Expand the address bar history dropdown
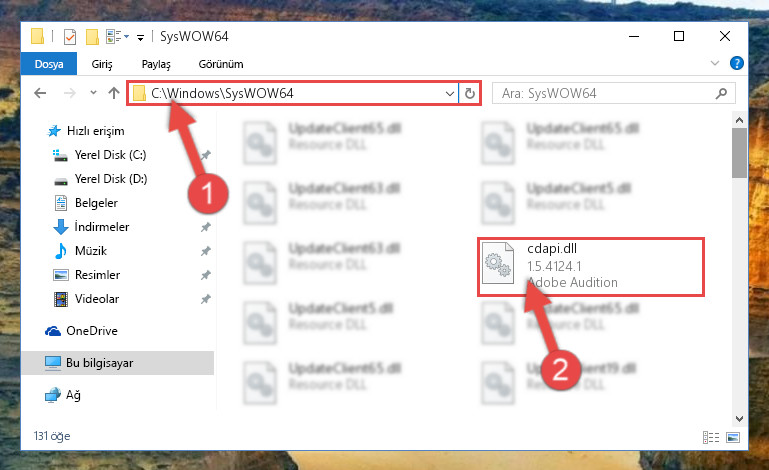The image size is (769, 470). tap(449, 93)
